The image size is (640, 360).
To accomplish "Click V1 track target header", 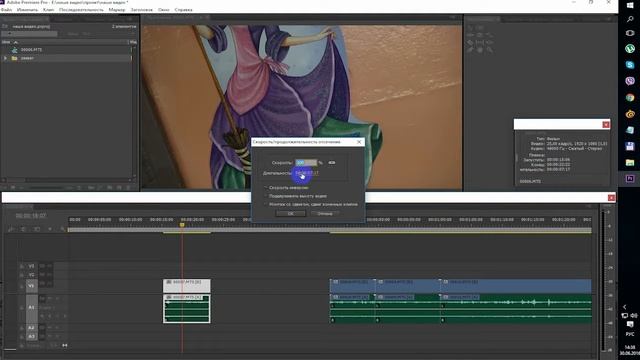I will tap(31, 286).
